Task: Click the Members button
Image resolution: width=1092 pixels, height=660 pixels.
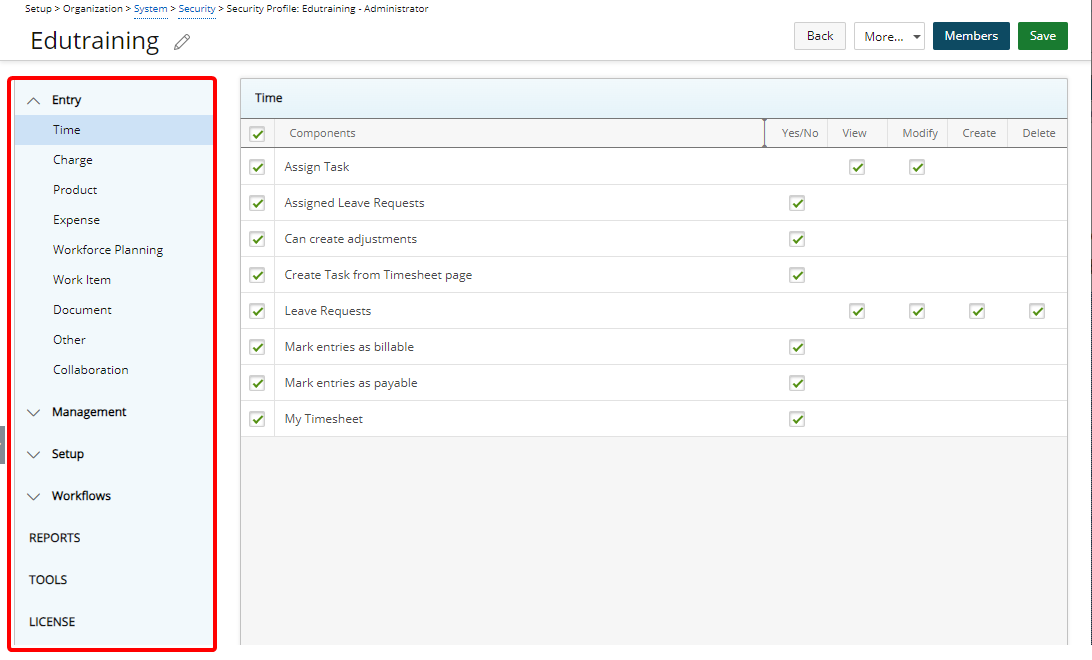Action: tap(971, 36)
